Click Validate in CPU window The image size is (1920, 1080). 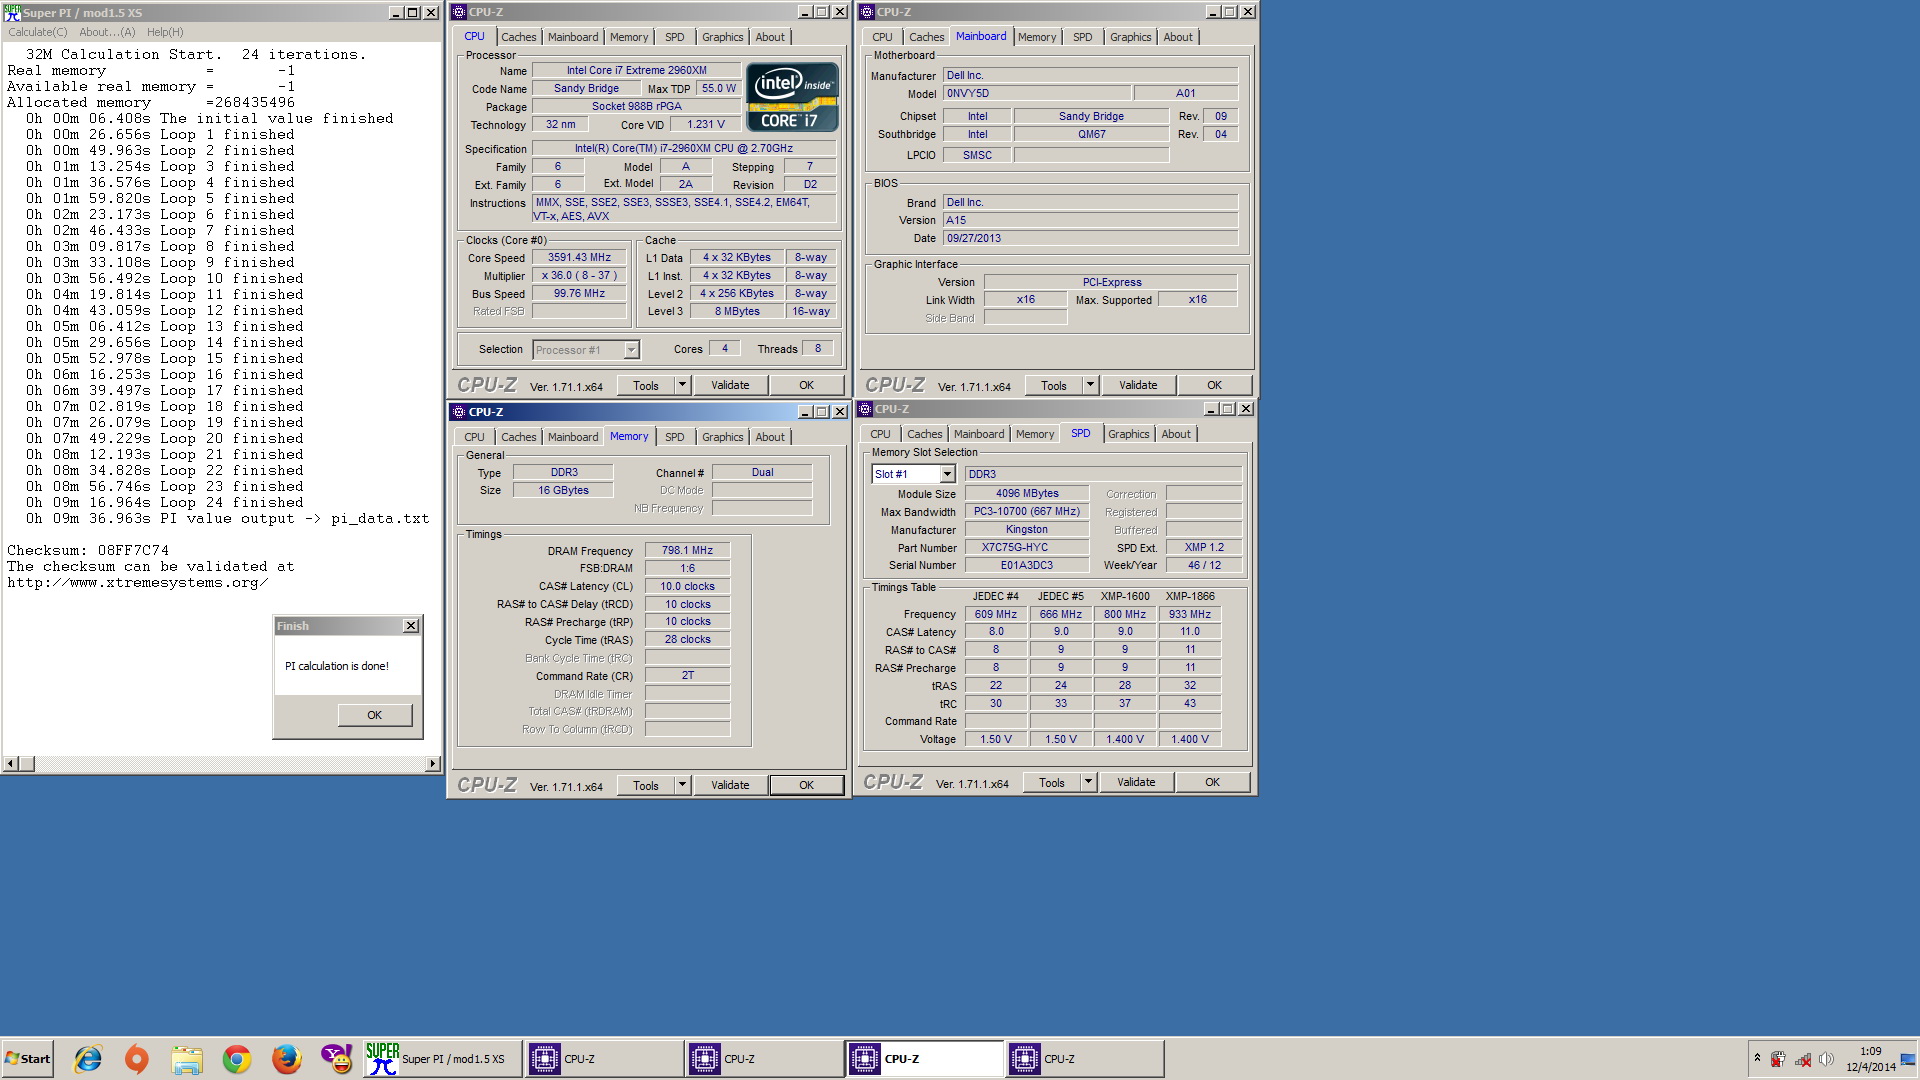[x=730, y=385]
